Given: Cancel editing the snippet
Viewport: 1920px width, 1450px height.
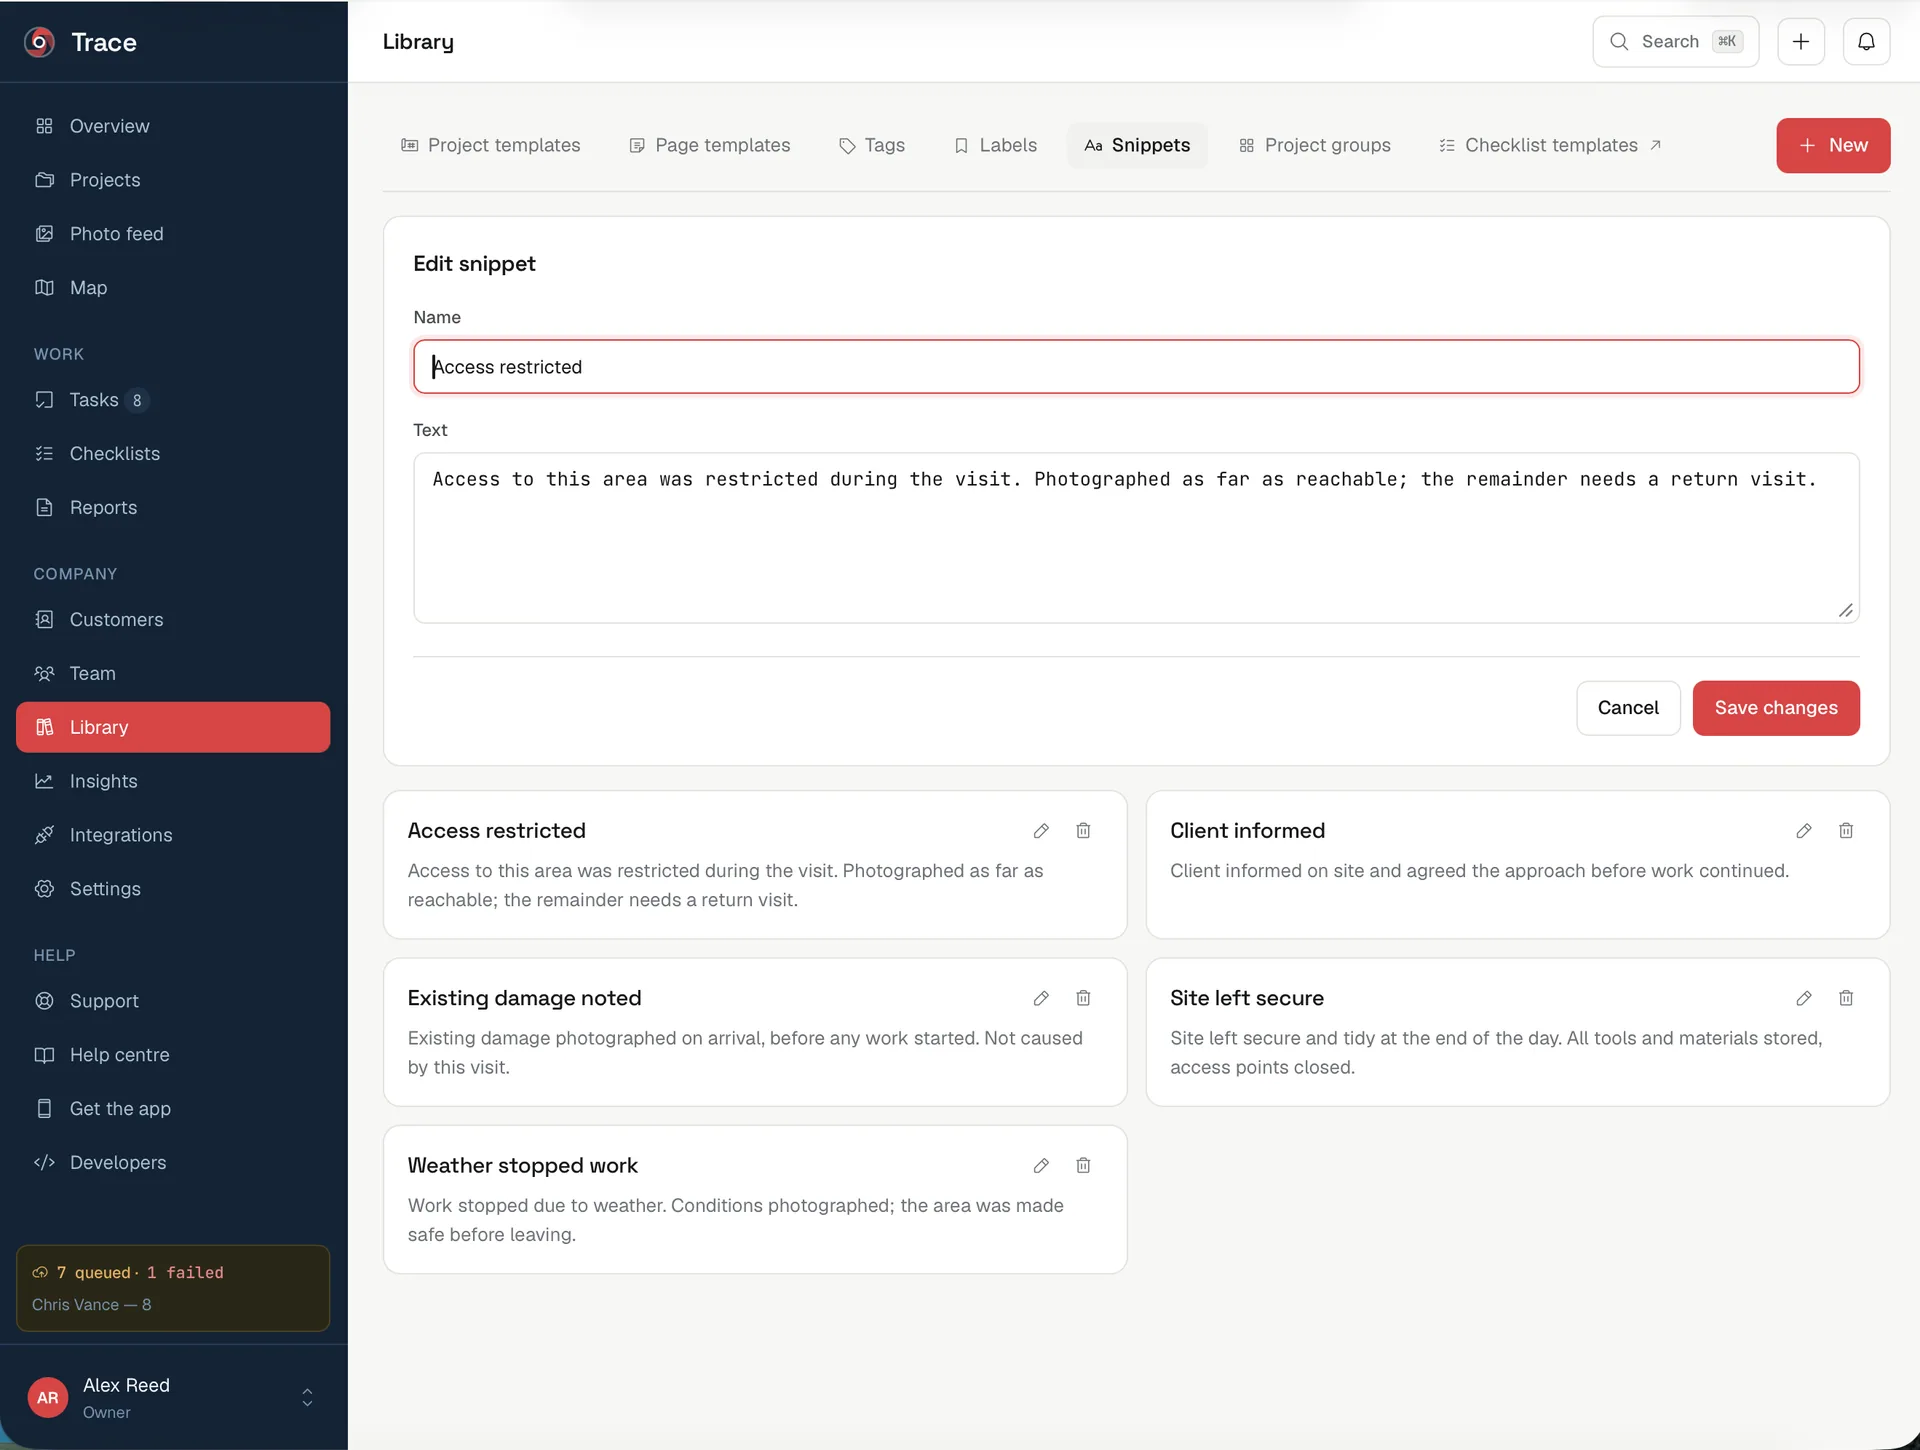Looking at the screenshot, I should [x=1628, y=708].
